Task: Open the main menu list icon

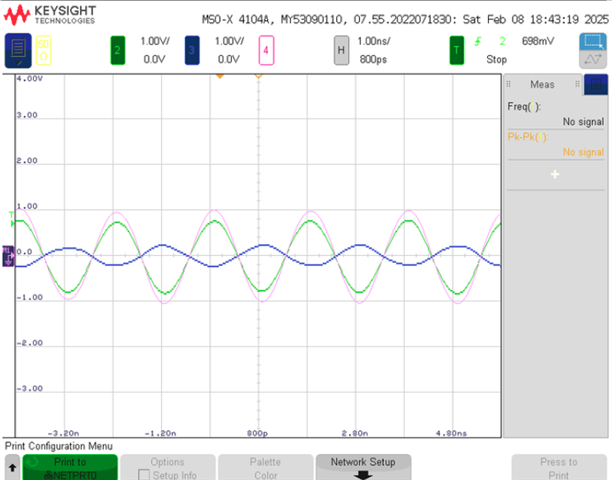Action: coord(18,50)
